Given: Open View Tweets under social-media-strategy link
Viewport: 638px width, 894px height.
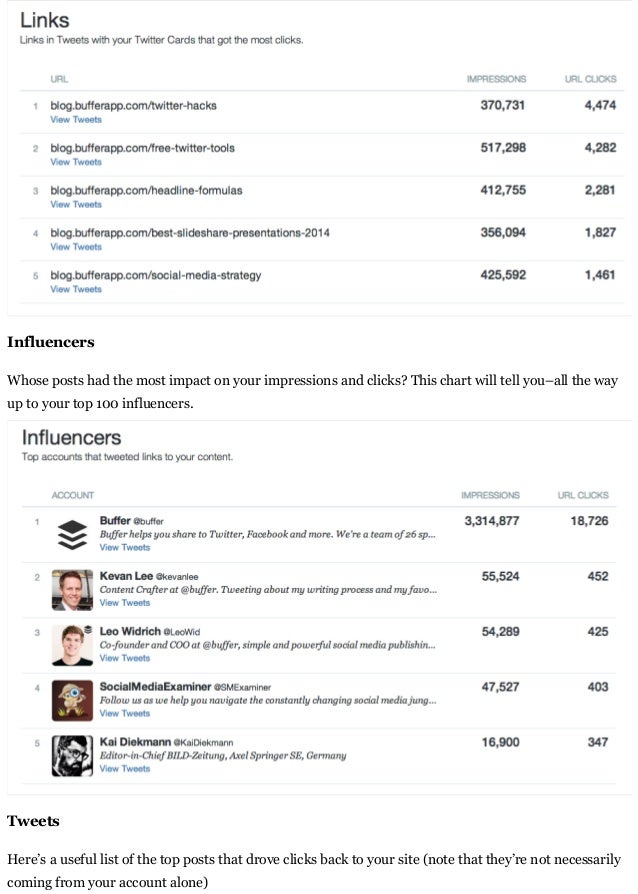Looking at the screenshot, I should point(76,289).
